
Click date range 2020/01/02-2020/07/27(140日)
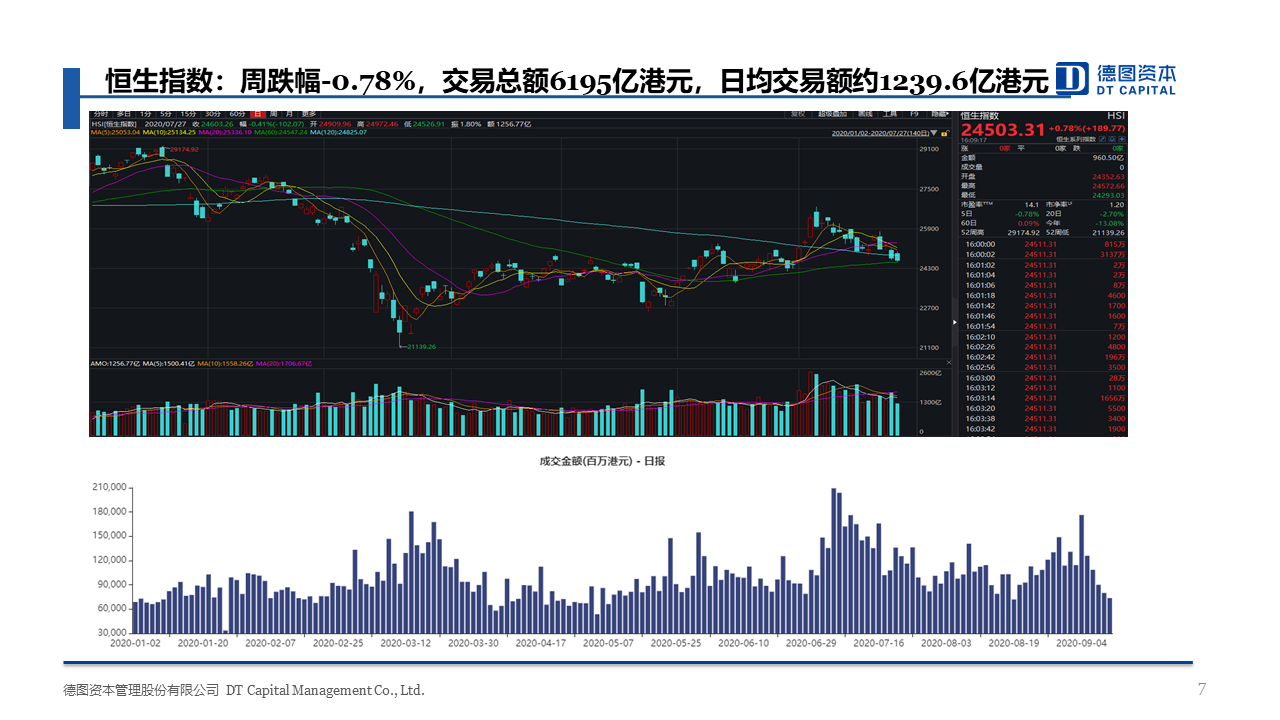point(880,132)
